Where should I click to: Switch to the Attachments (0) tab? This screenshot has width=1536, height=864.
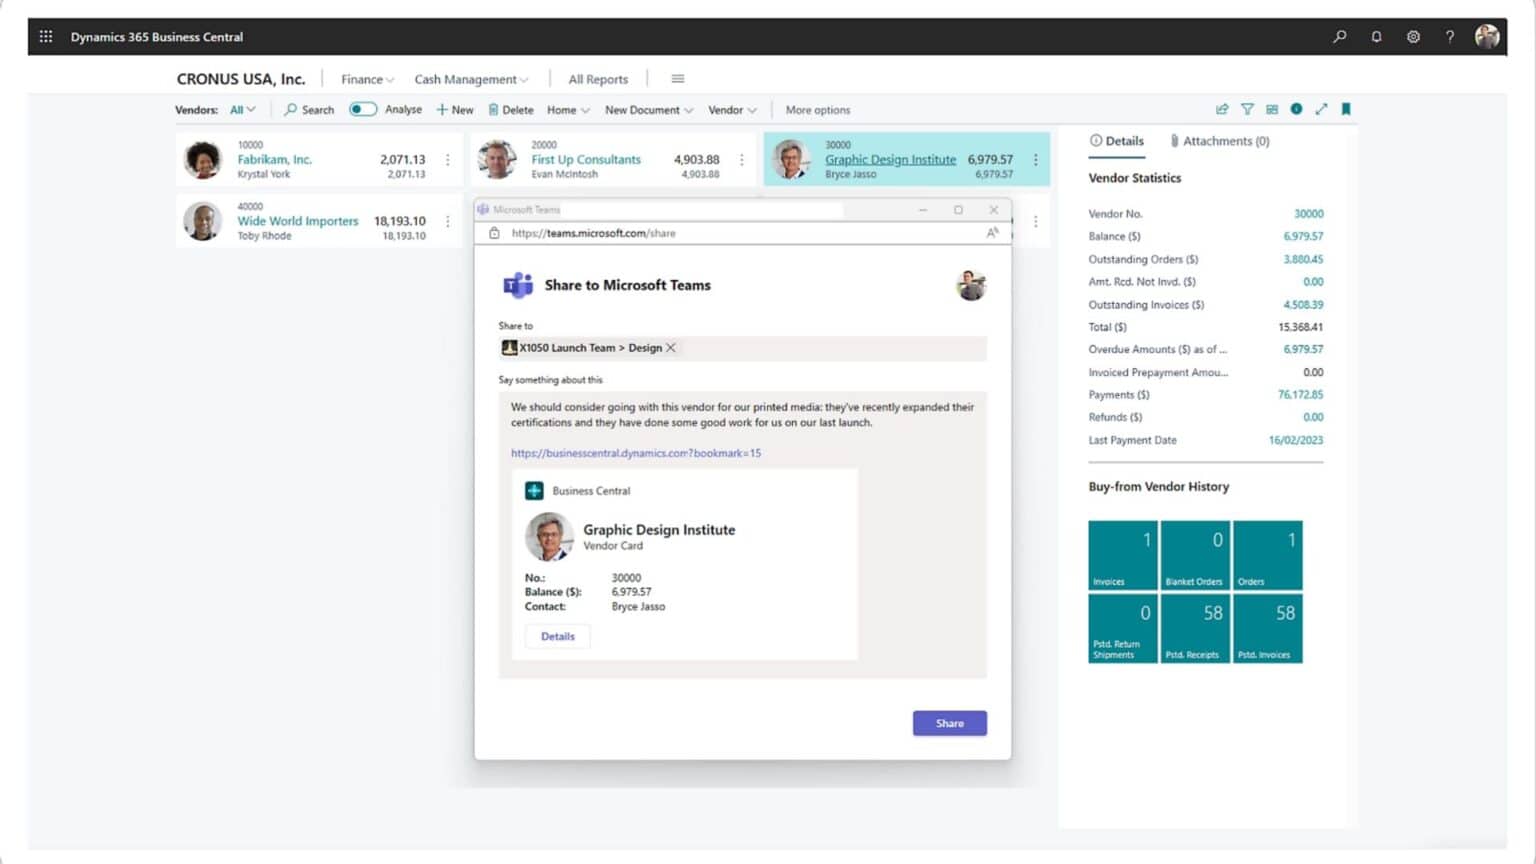(x=1219, y=141)
